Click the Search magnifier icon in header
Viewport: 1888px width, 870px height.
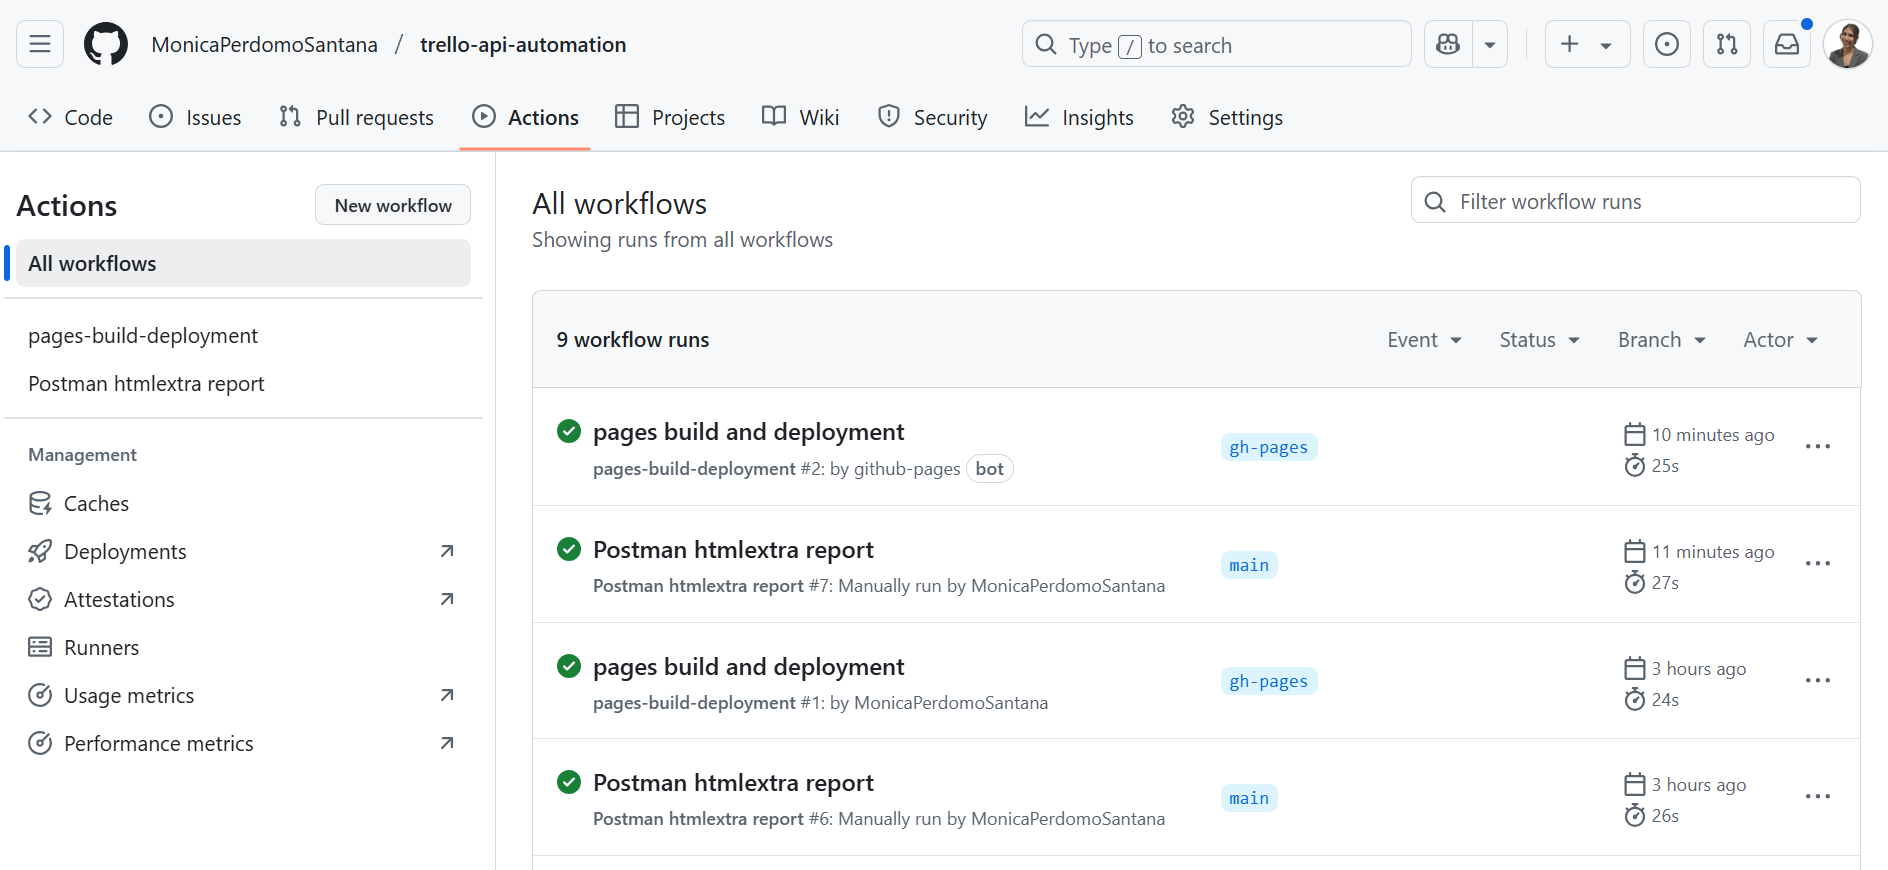pyautogui.click(x=1046, y=44)
